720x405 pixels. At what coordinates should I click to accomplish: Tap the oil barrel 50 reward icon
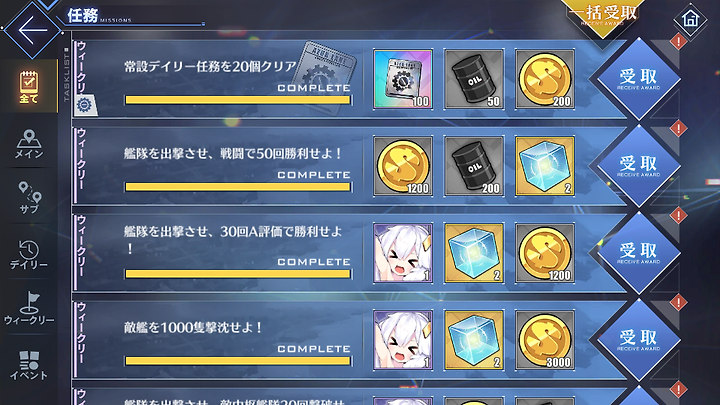point(474,79)
